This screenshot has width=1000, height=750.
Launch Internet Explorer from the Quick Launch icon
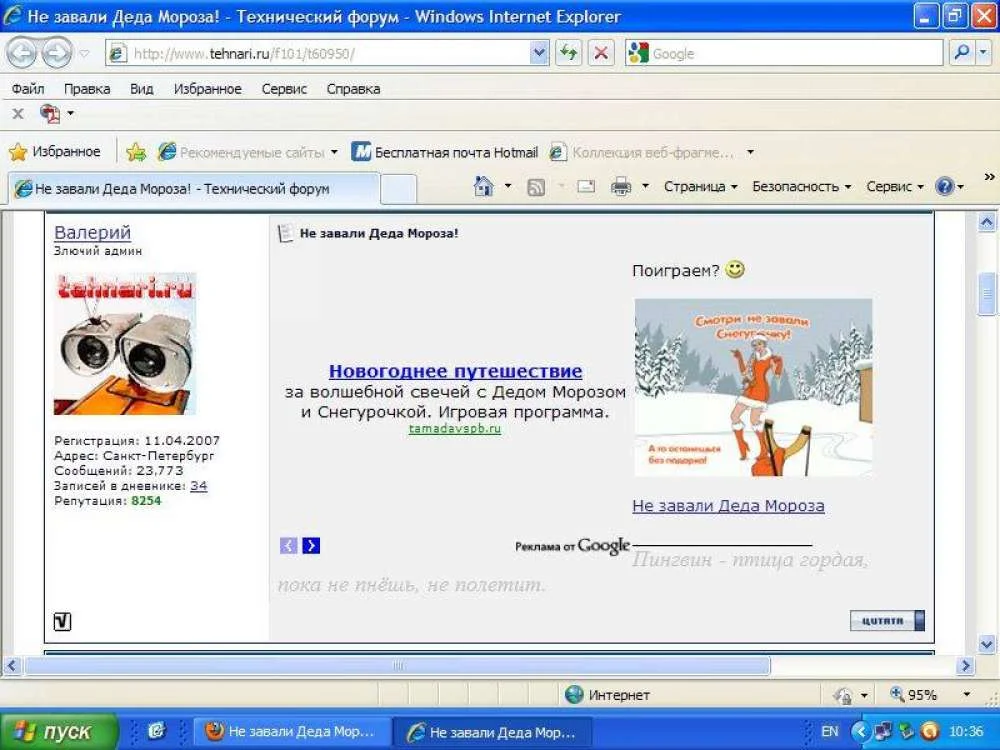[157, 731]
